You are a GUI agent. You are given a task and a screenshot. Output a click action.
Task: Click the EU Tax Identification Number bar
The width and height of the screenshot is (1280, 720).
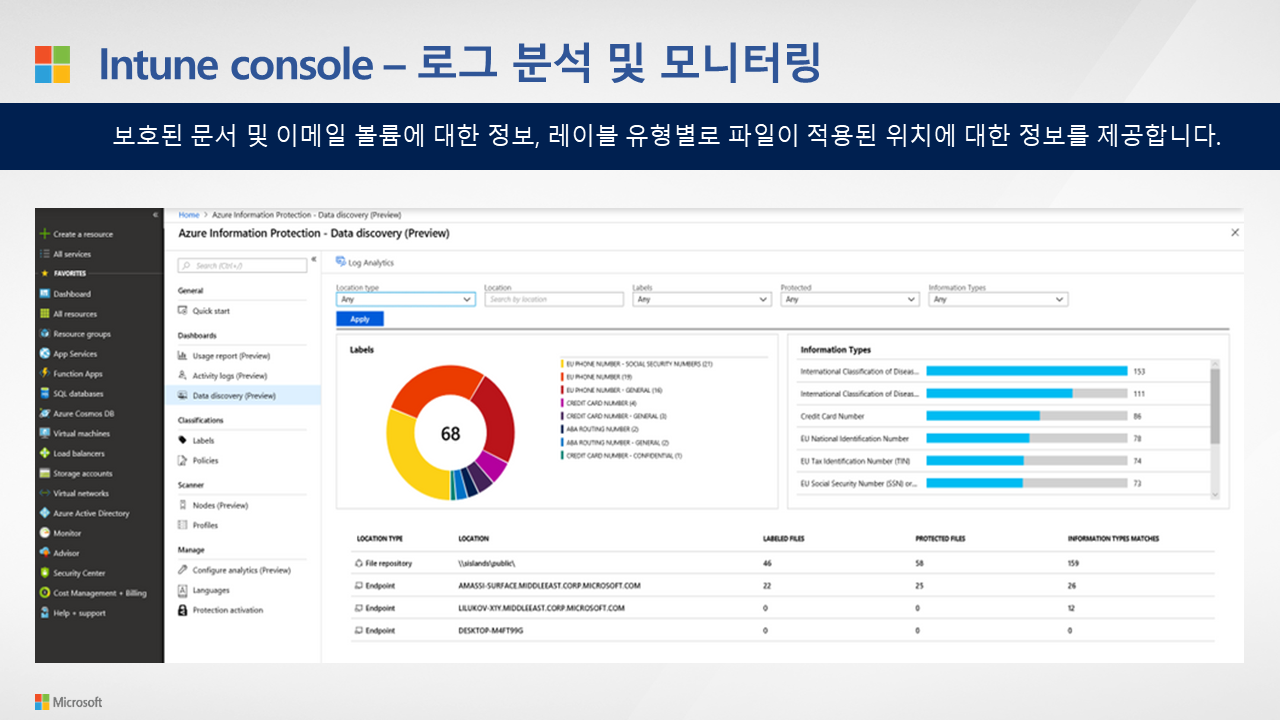[1027, 461]
